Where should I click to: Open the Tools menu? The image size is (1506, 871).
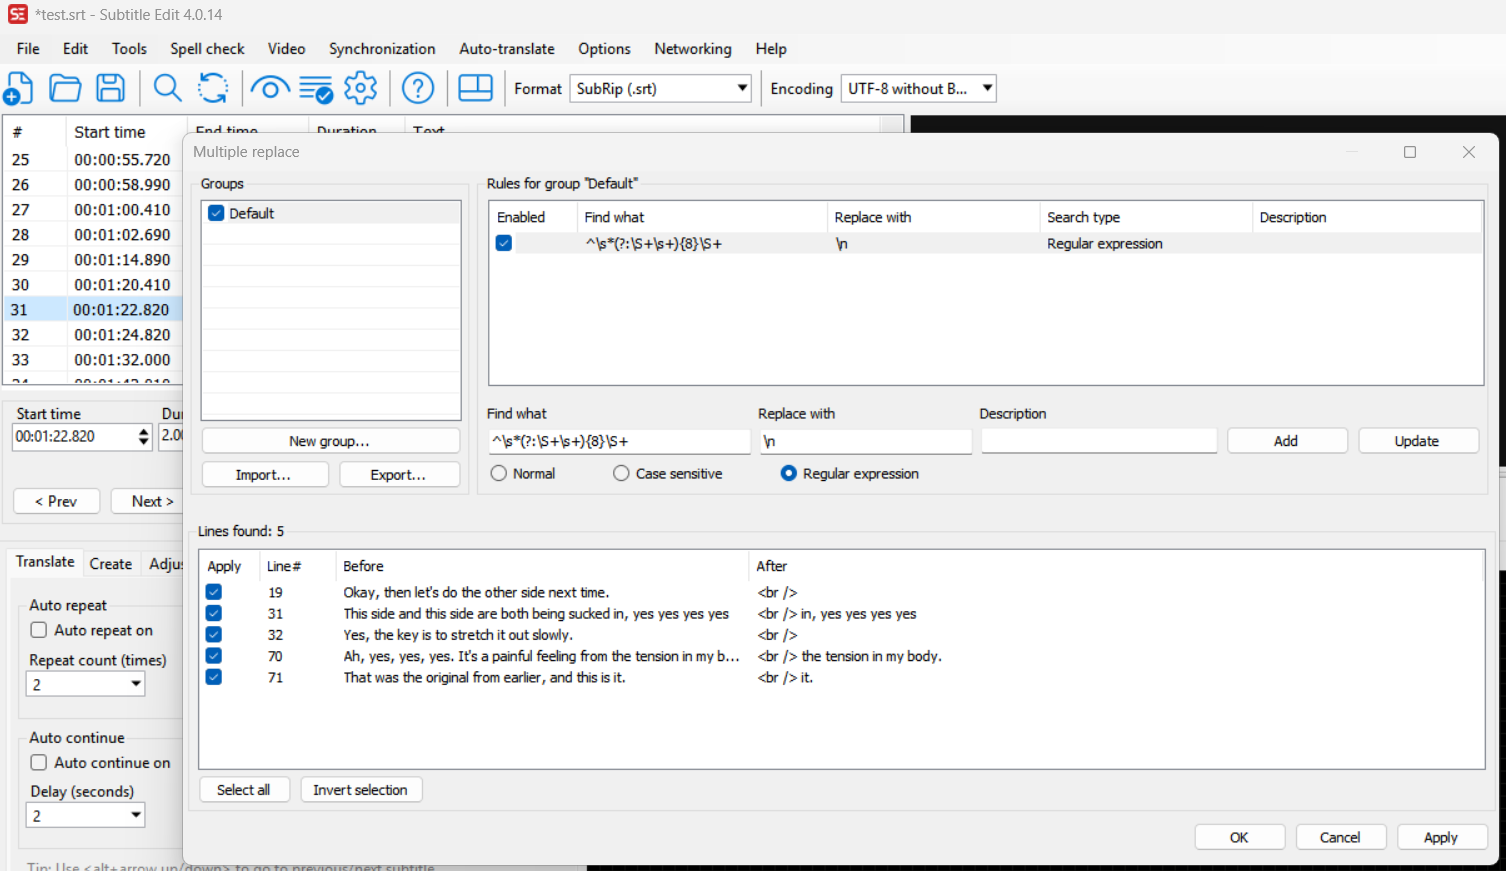pos(129,48)
